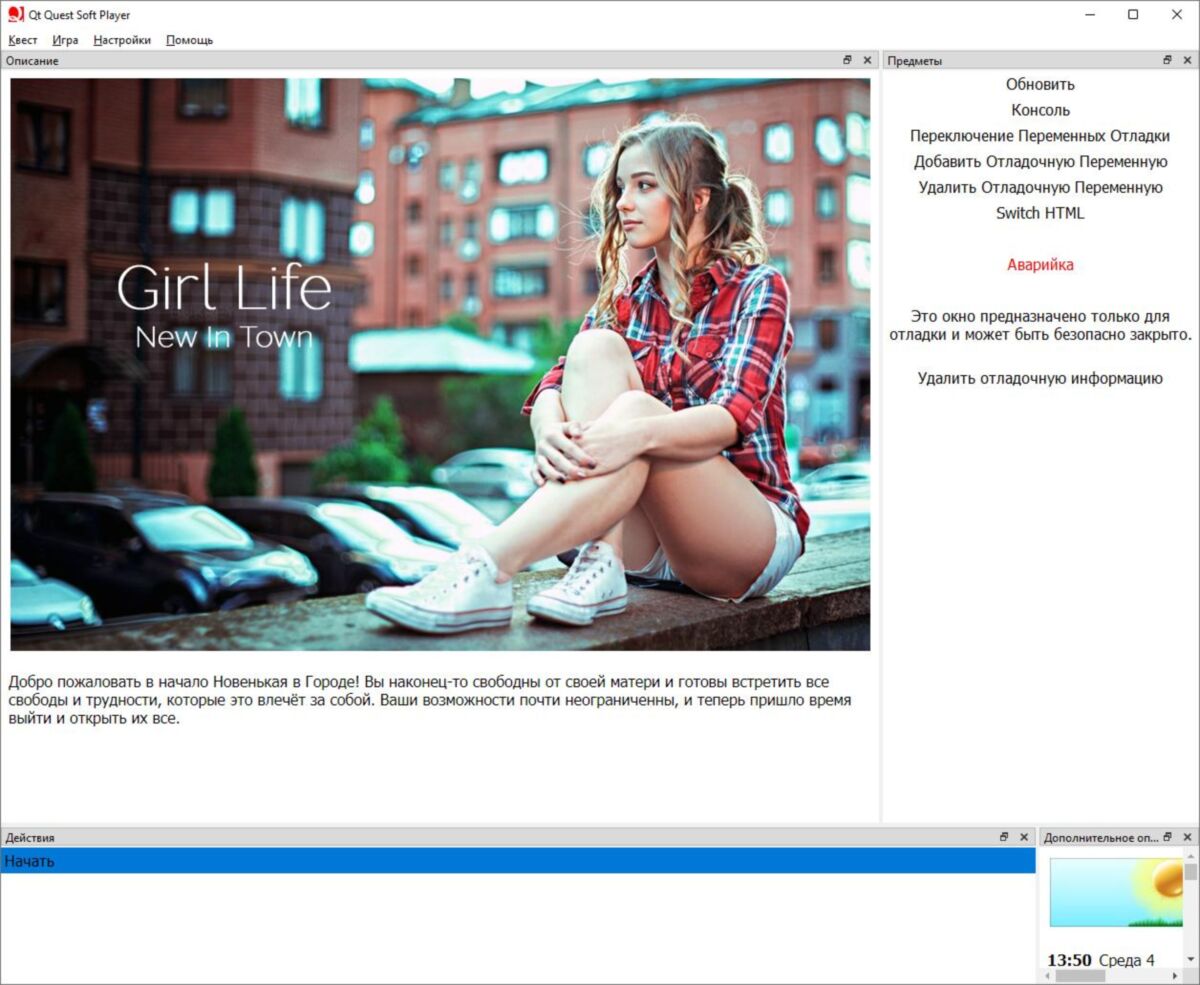Image resolution: width=1200 pixels, height=985 pixels.
Task: Float the Действия panel
Action: pyautogui.click(x=1004, y=837)
